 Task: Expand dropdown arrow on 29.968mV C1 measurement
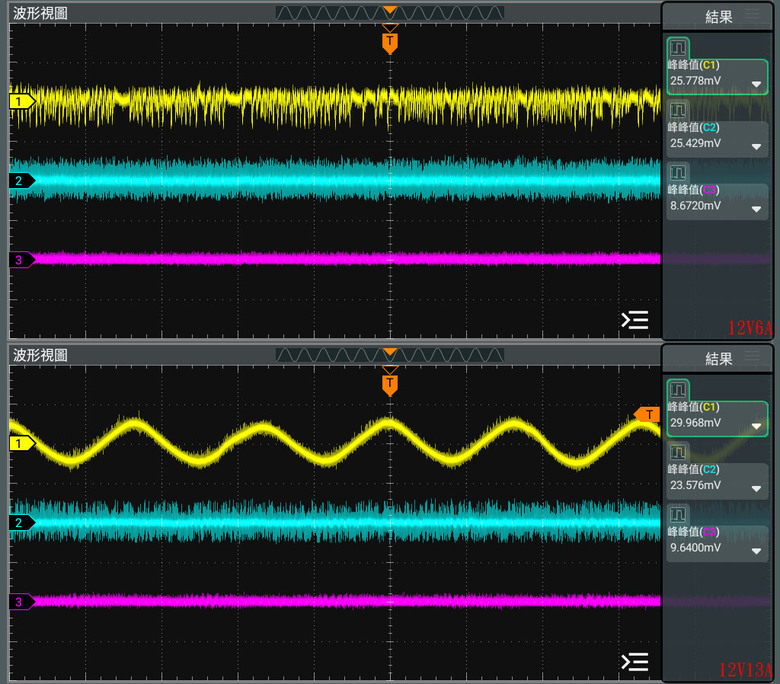click(756, 425)
